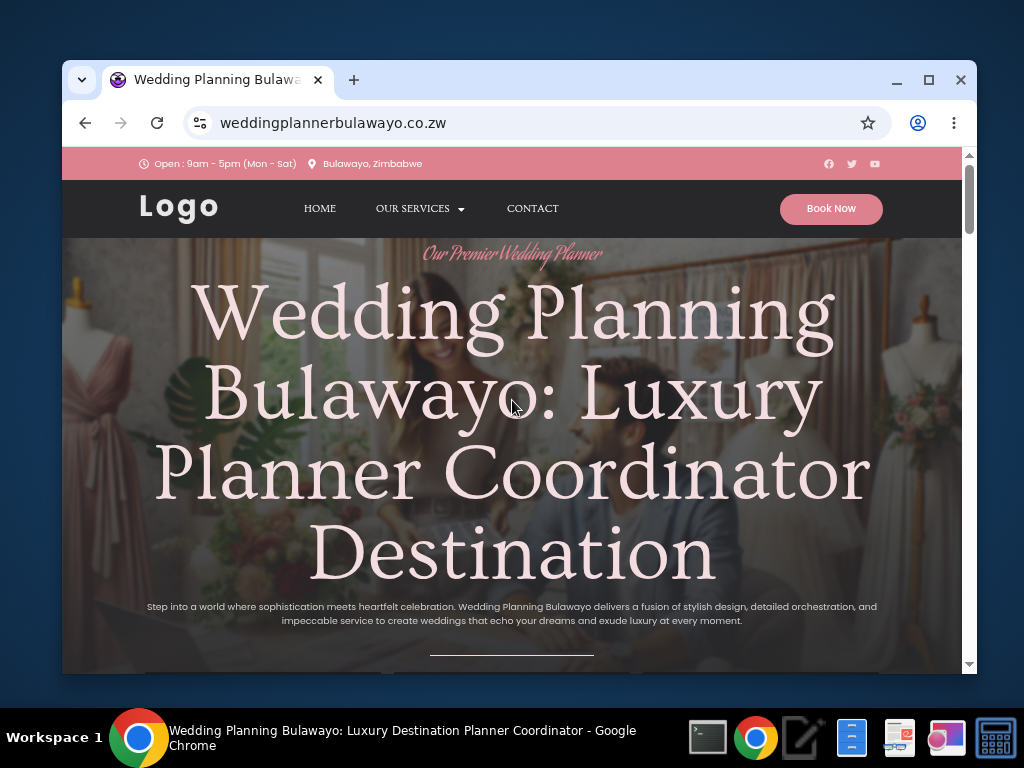Go back with the browser back arrow
Screen dimensions: 1024x768
85,123
